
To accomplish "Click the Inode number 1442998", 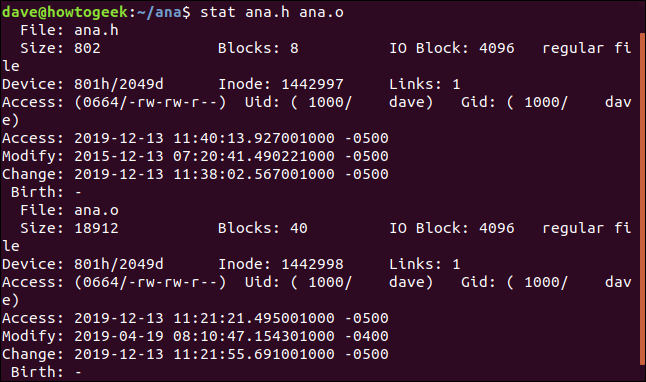I will coord(312,264).
